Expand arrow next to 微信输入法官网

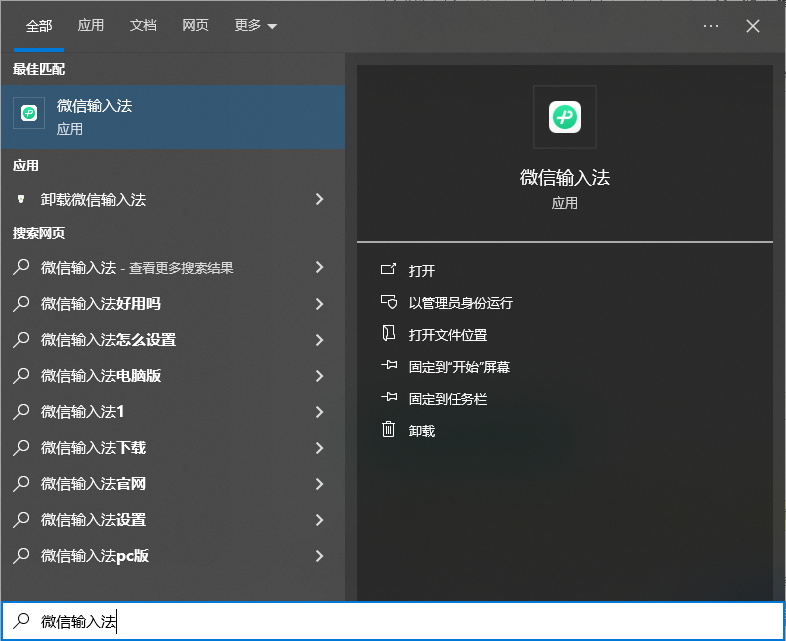pyautogui.click(x=319, y=484)
